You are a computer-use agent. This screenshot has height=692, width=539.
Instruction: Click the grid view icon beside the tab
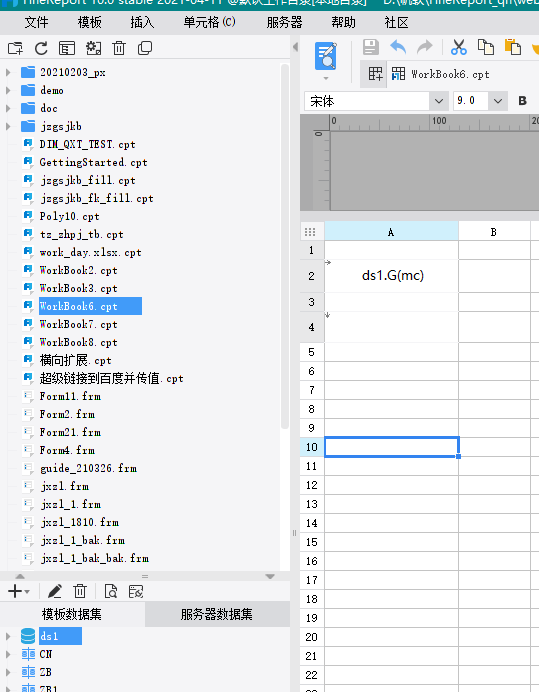coord(375,74)
